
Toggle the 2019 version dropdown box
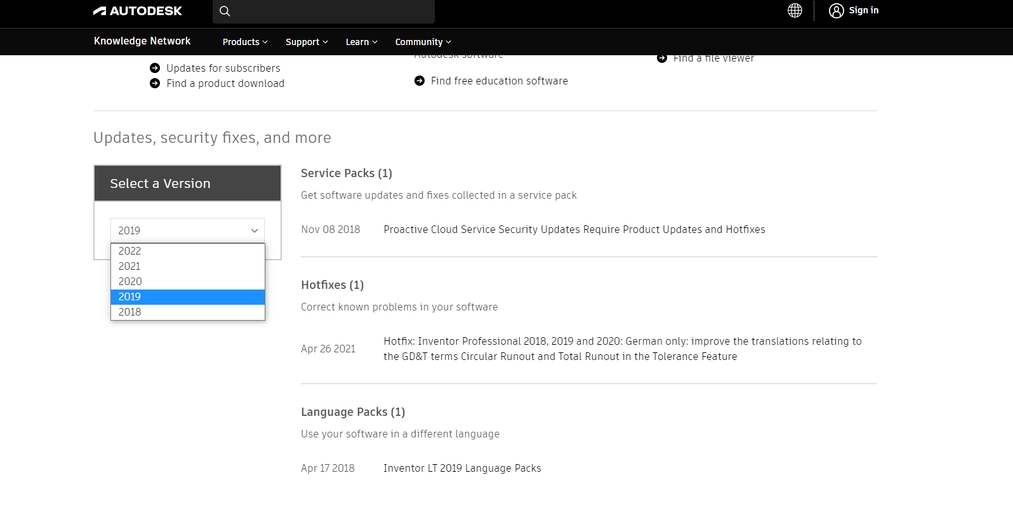coord(187,231)
